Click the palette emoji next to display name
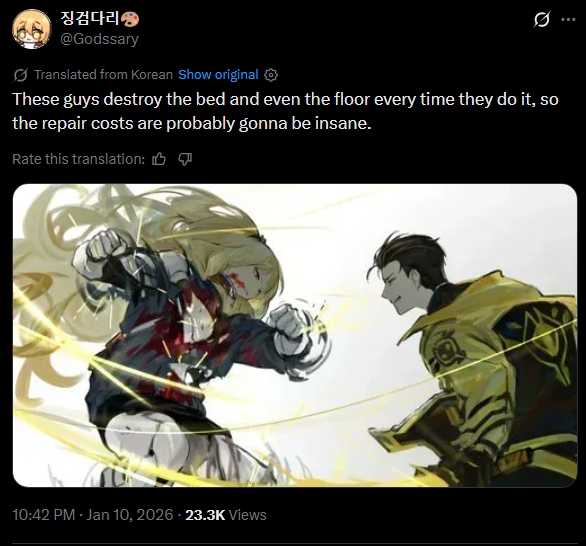Viewport: 586px width, 546px height. tap(131, 19)
